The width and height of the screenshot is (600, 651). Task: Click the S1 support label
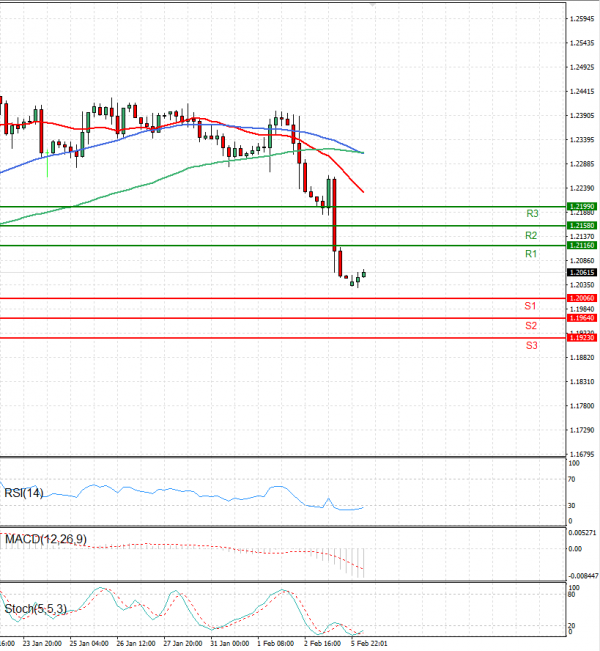[530, 306]
